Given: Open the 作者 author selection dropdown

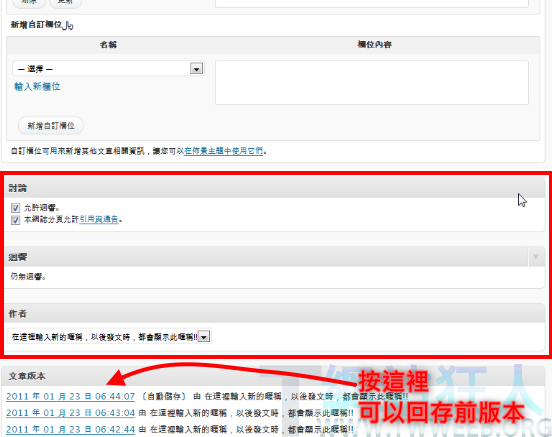Looking at the screenshot, I should 109,337.
